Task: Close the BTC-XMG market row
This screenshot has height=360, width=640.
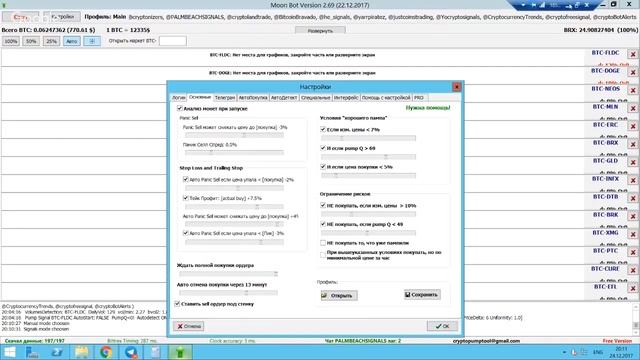Action: pyautogui.click(x=633, y=234)
